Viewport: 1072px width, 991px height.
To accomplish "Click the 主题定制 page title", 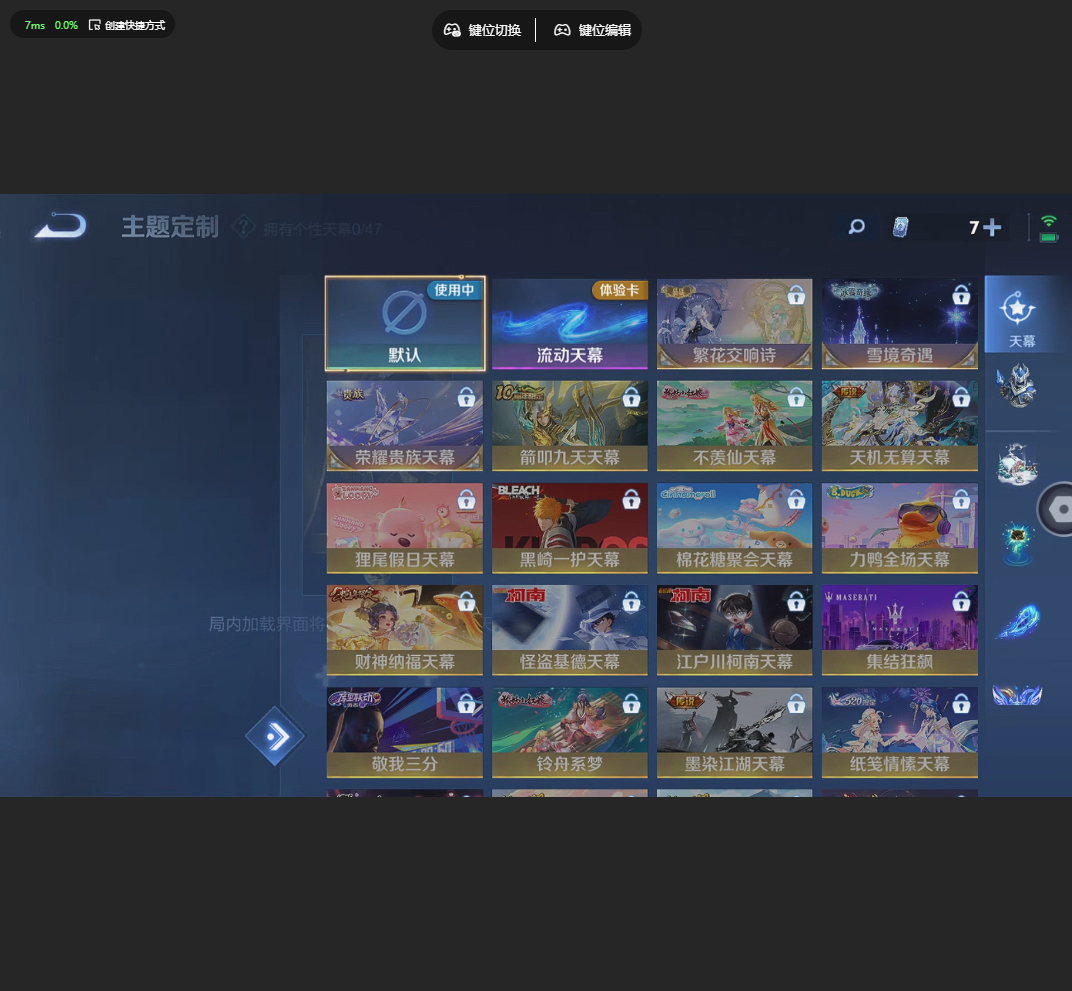I will pyautogui.click(x=170, y=226).
